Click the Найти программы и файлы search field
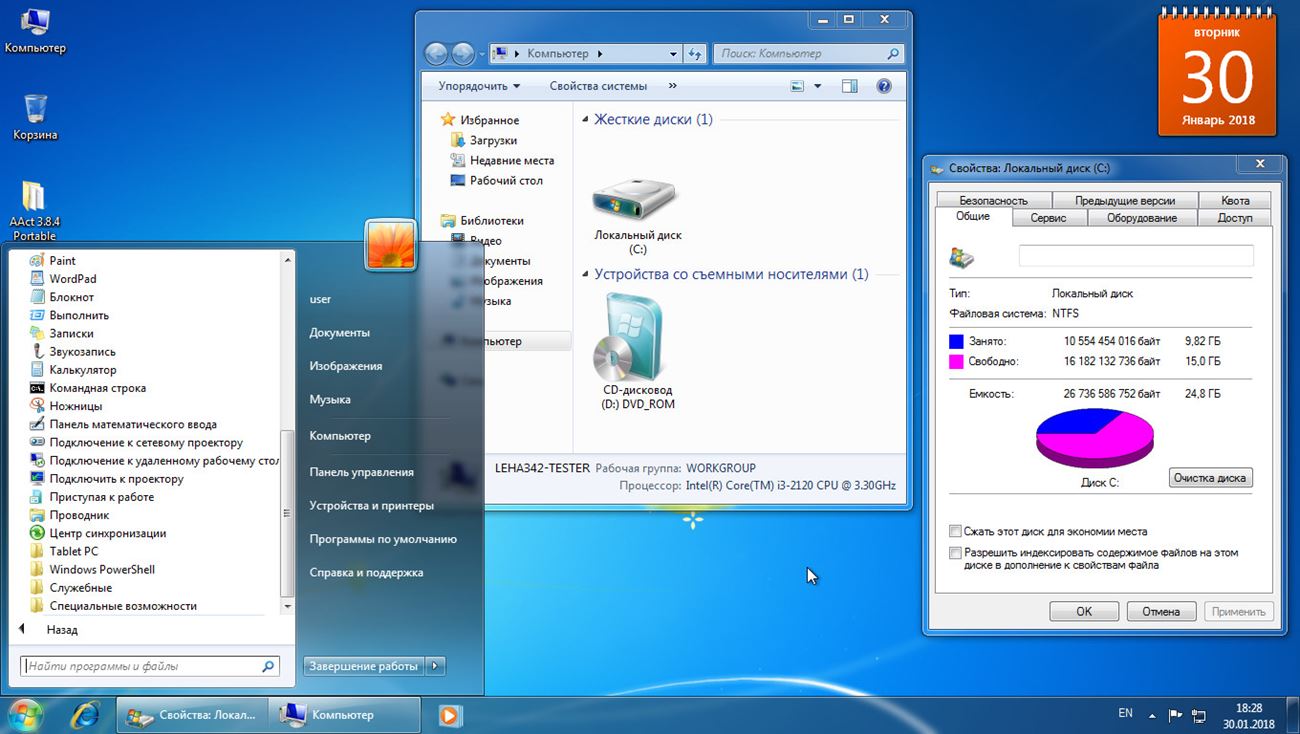Image resolution: width=1300 pixels, height=734 pixels. point(140,666)
